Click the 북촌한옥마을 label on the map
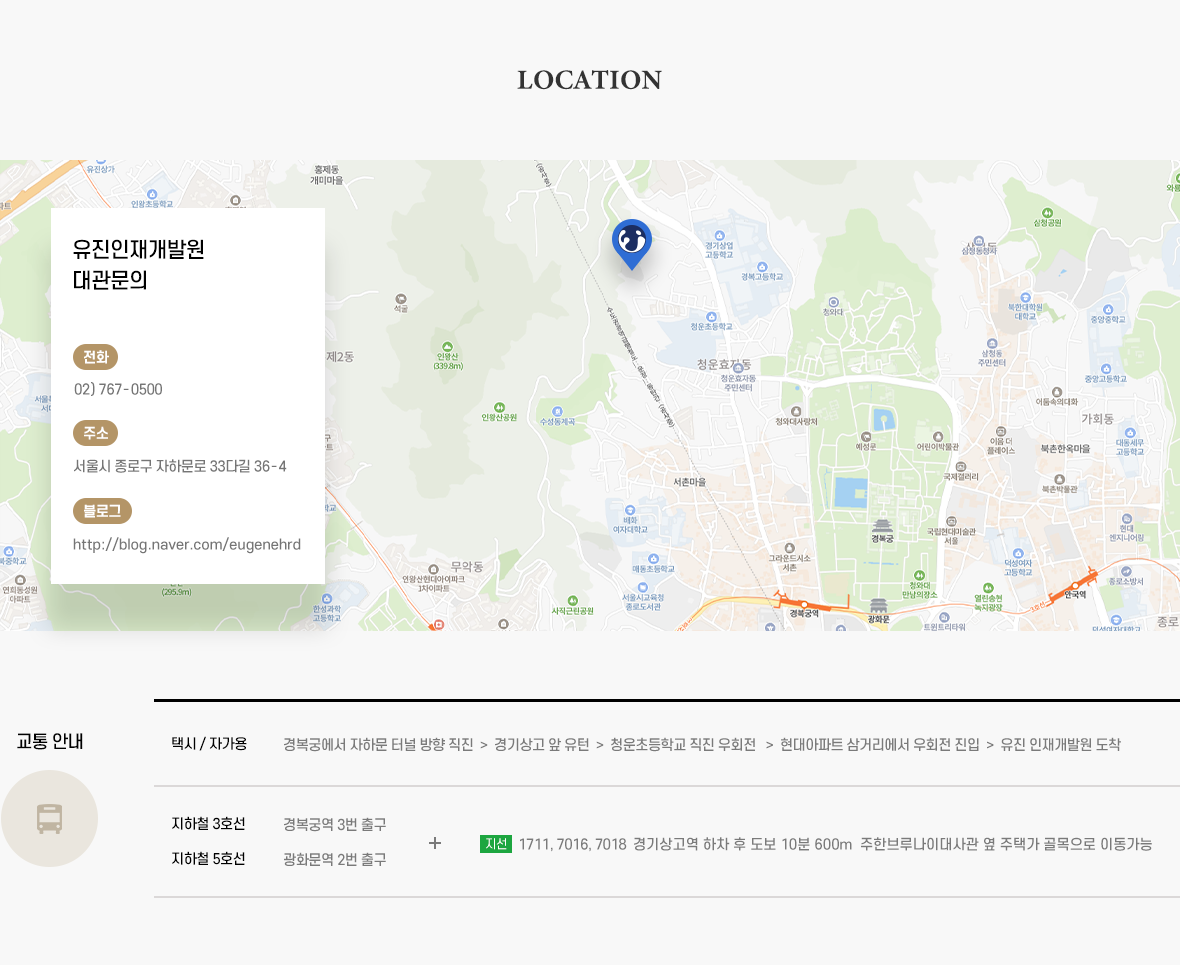The width and height of the screenshot is (1180, 965). tap(1065, 449)
